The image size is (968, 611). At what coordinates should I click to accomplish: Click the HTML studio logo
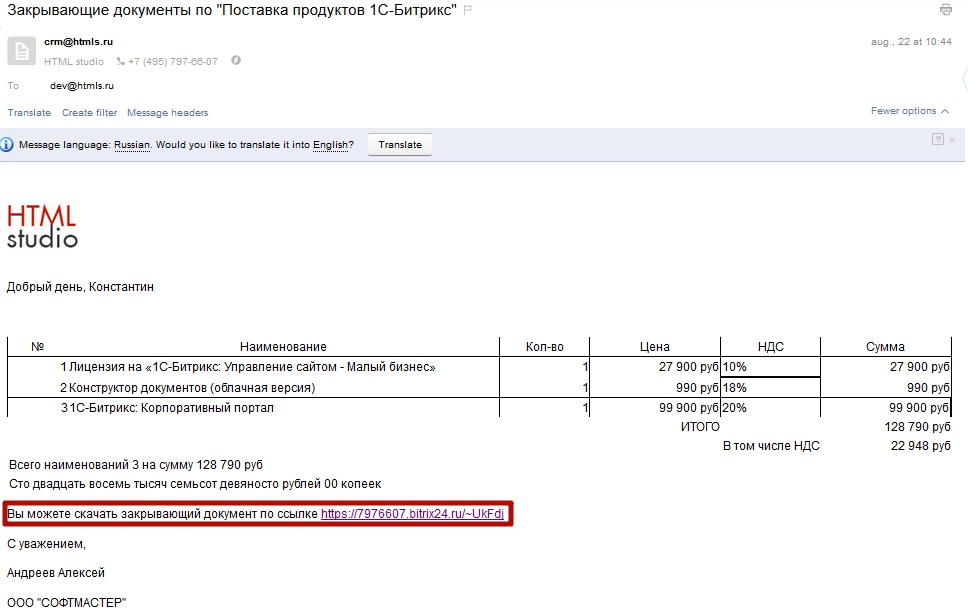coord(42,226)
